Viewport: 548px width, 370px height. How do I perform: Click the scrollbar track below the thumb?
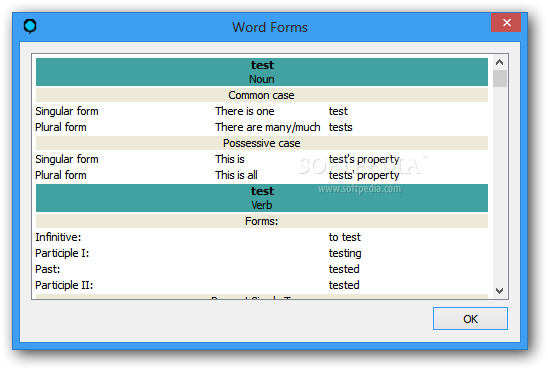pyautogui.click(x=500, y=185)
